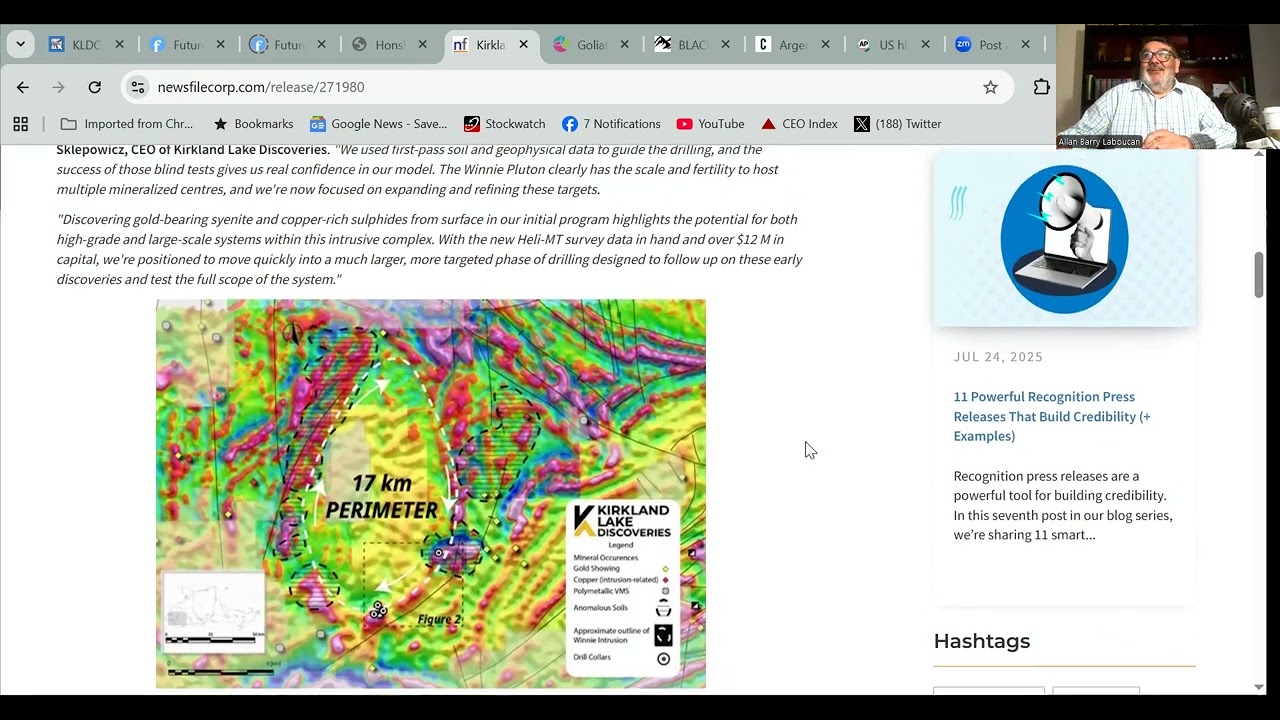Go forward to the next page
Image resolution: width=1280 pixels, height=720 pixels.
click(x=58, y=87)
